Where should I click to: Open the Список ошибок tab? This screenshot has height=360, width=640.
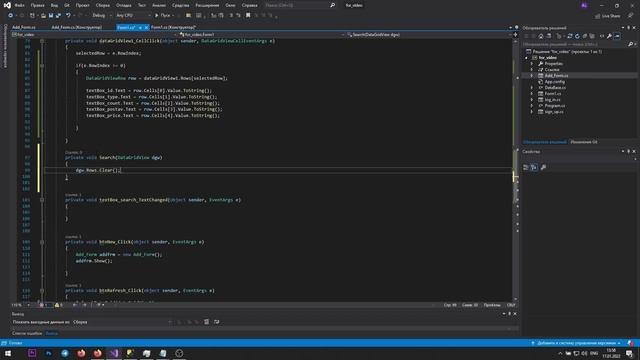pos(27,333)
